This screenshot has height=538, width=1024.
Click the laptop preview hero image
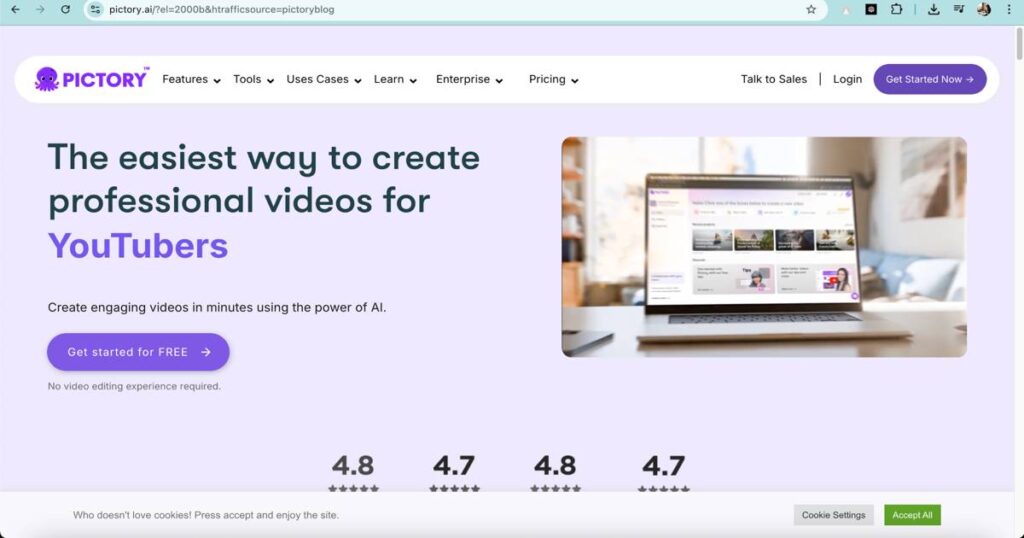point(764,247)
